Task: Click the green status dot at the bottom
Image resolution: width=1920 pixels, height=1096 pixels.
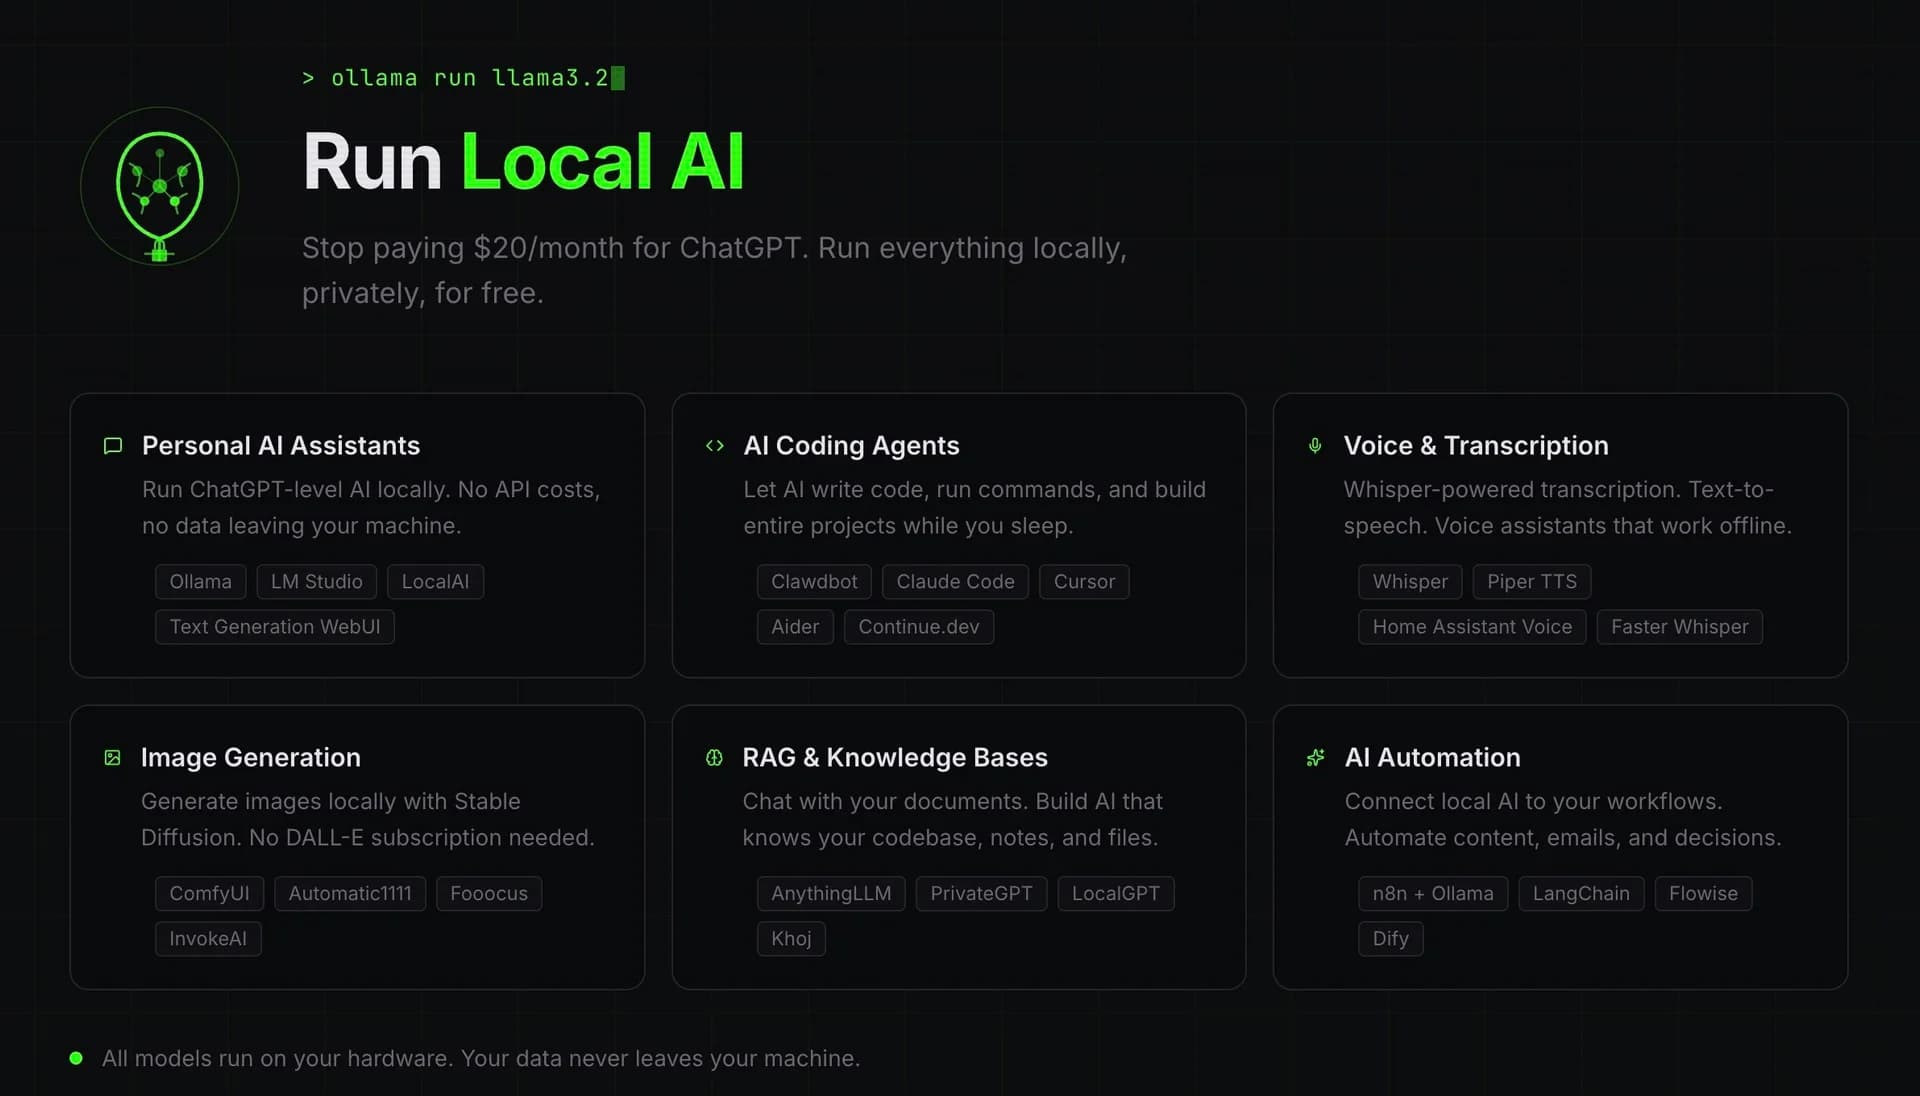Action: coord(76,1058)
